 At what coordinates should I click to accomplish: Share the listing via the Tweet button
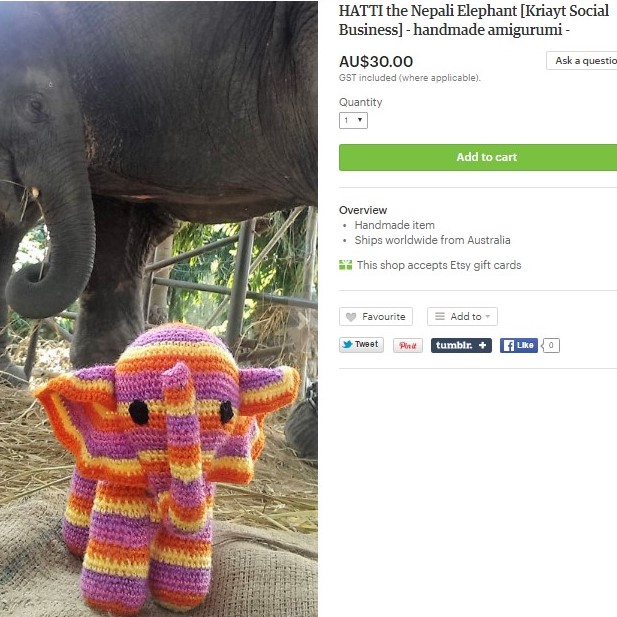pos(361,345)
